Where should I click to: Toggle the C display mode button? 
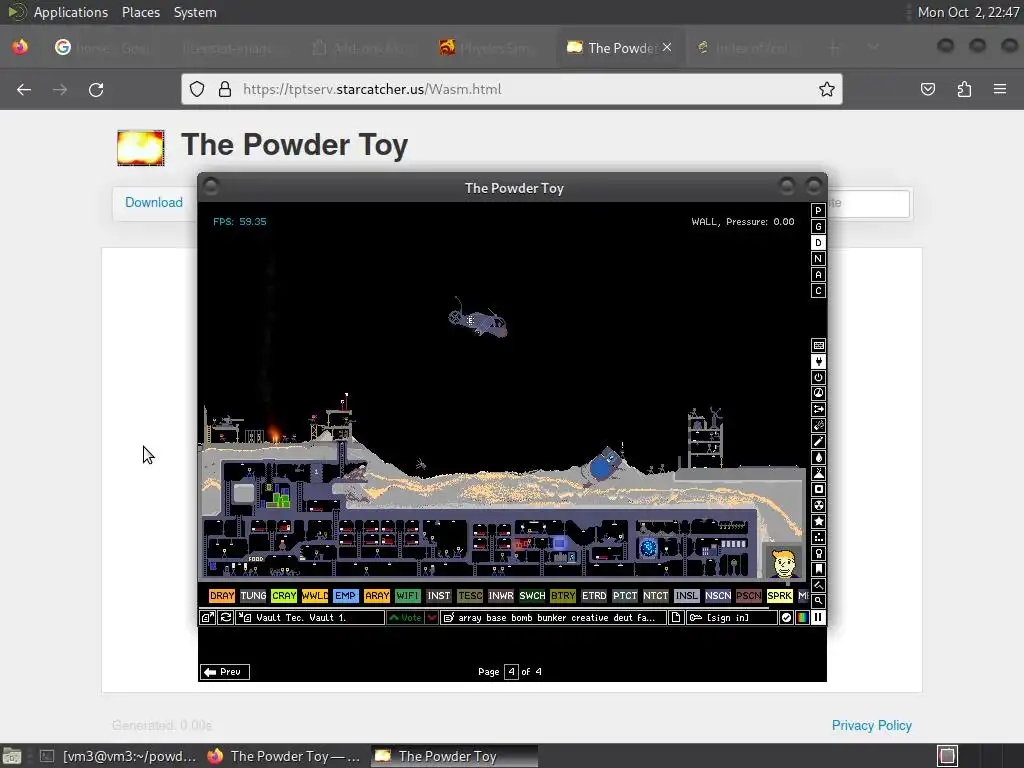coord(818,291)
